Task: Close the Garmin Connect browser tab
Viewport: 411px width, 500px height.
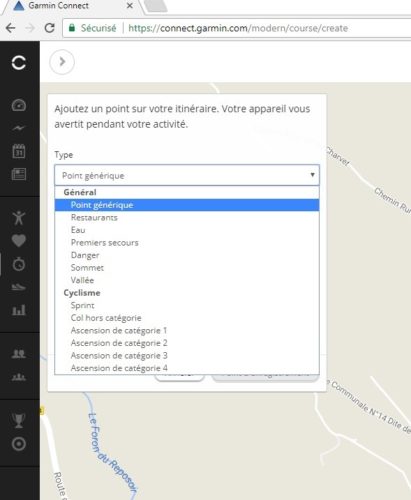Action: point(130,6)
